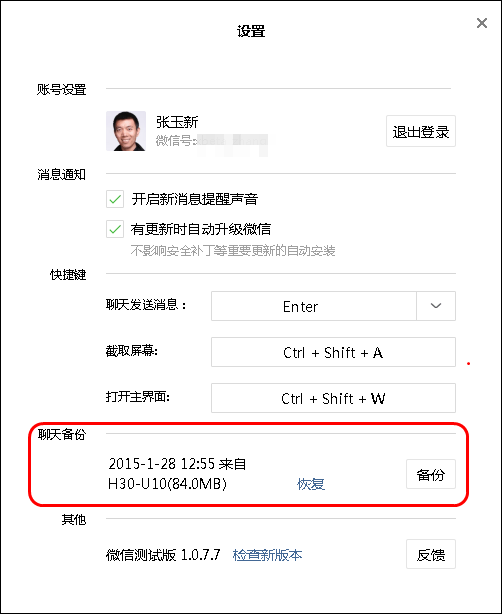Image resolution: width=502 pixels, height=614 pixels.
Task: Click the 检查新版本 link
Action: [267, 555]
